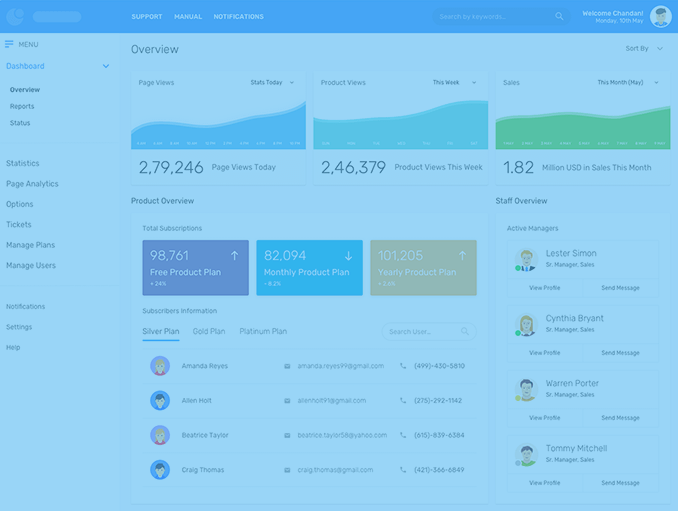Expand the Sort By dropdown
This screenshot has height=511, width=678.
644,49
